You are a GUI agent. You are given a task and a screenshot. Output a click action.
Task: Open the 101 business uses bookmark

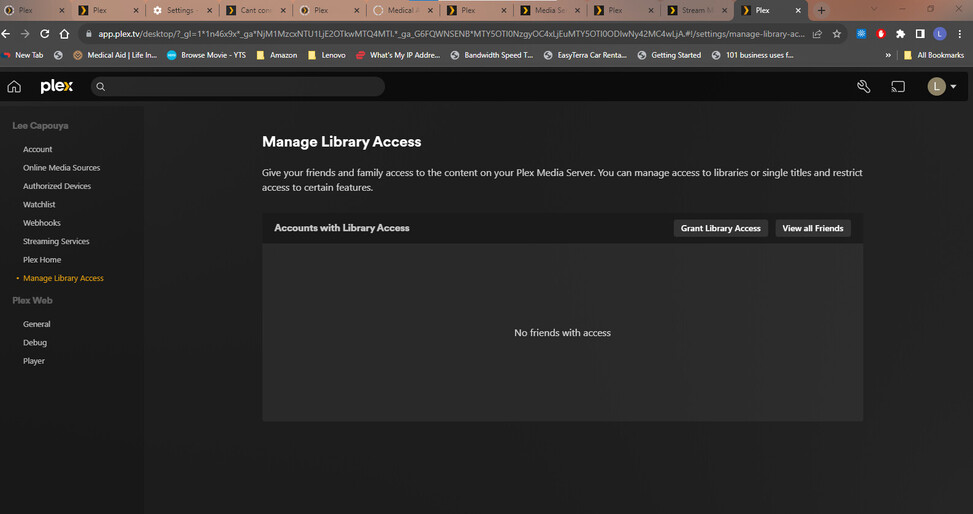tap(753, 55)
